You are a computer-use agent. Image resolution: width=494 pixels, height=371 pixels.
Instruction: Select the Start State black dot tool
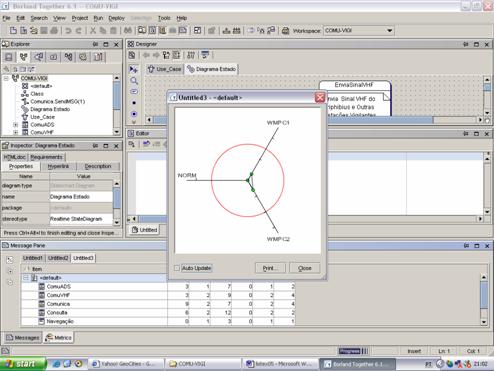tap(134, 103)
